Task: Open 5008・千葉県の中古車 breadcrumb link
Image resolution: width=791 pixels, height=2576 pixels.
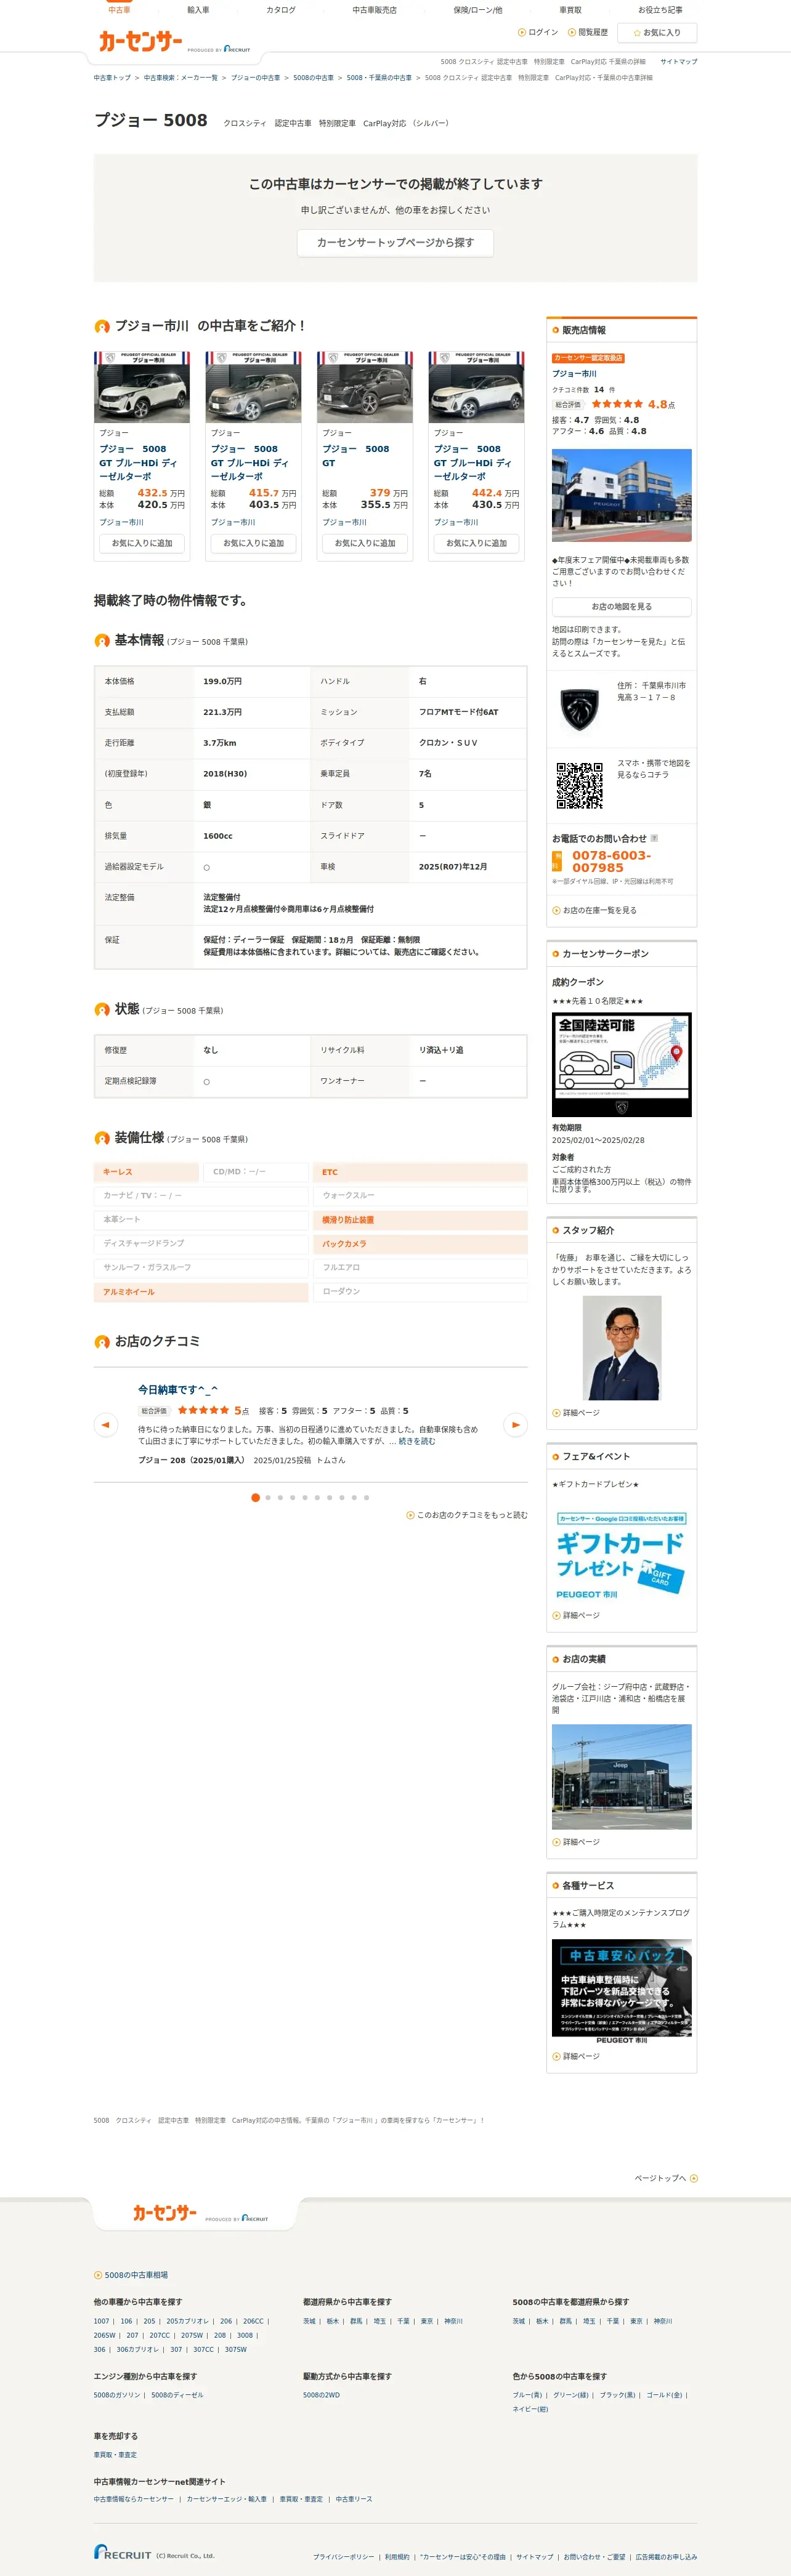Action: tap(379, 78)
